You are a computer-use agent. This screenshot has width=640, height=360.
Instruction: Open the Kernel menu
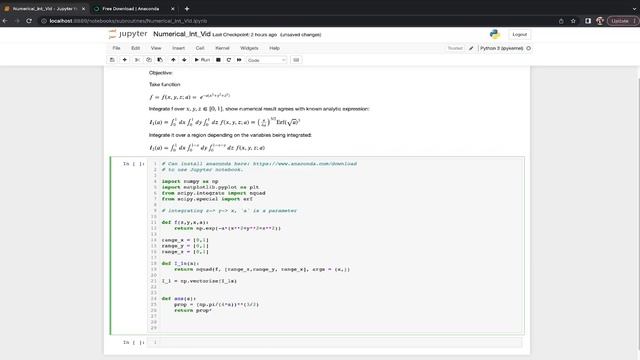pos(222,48)
